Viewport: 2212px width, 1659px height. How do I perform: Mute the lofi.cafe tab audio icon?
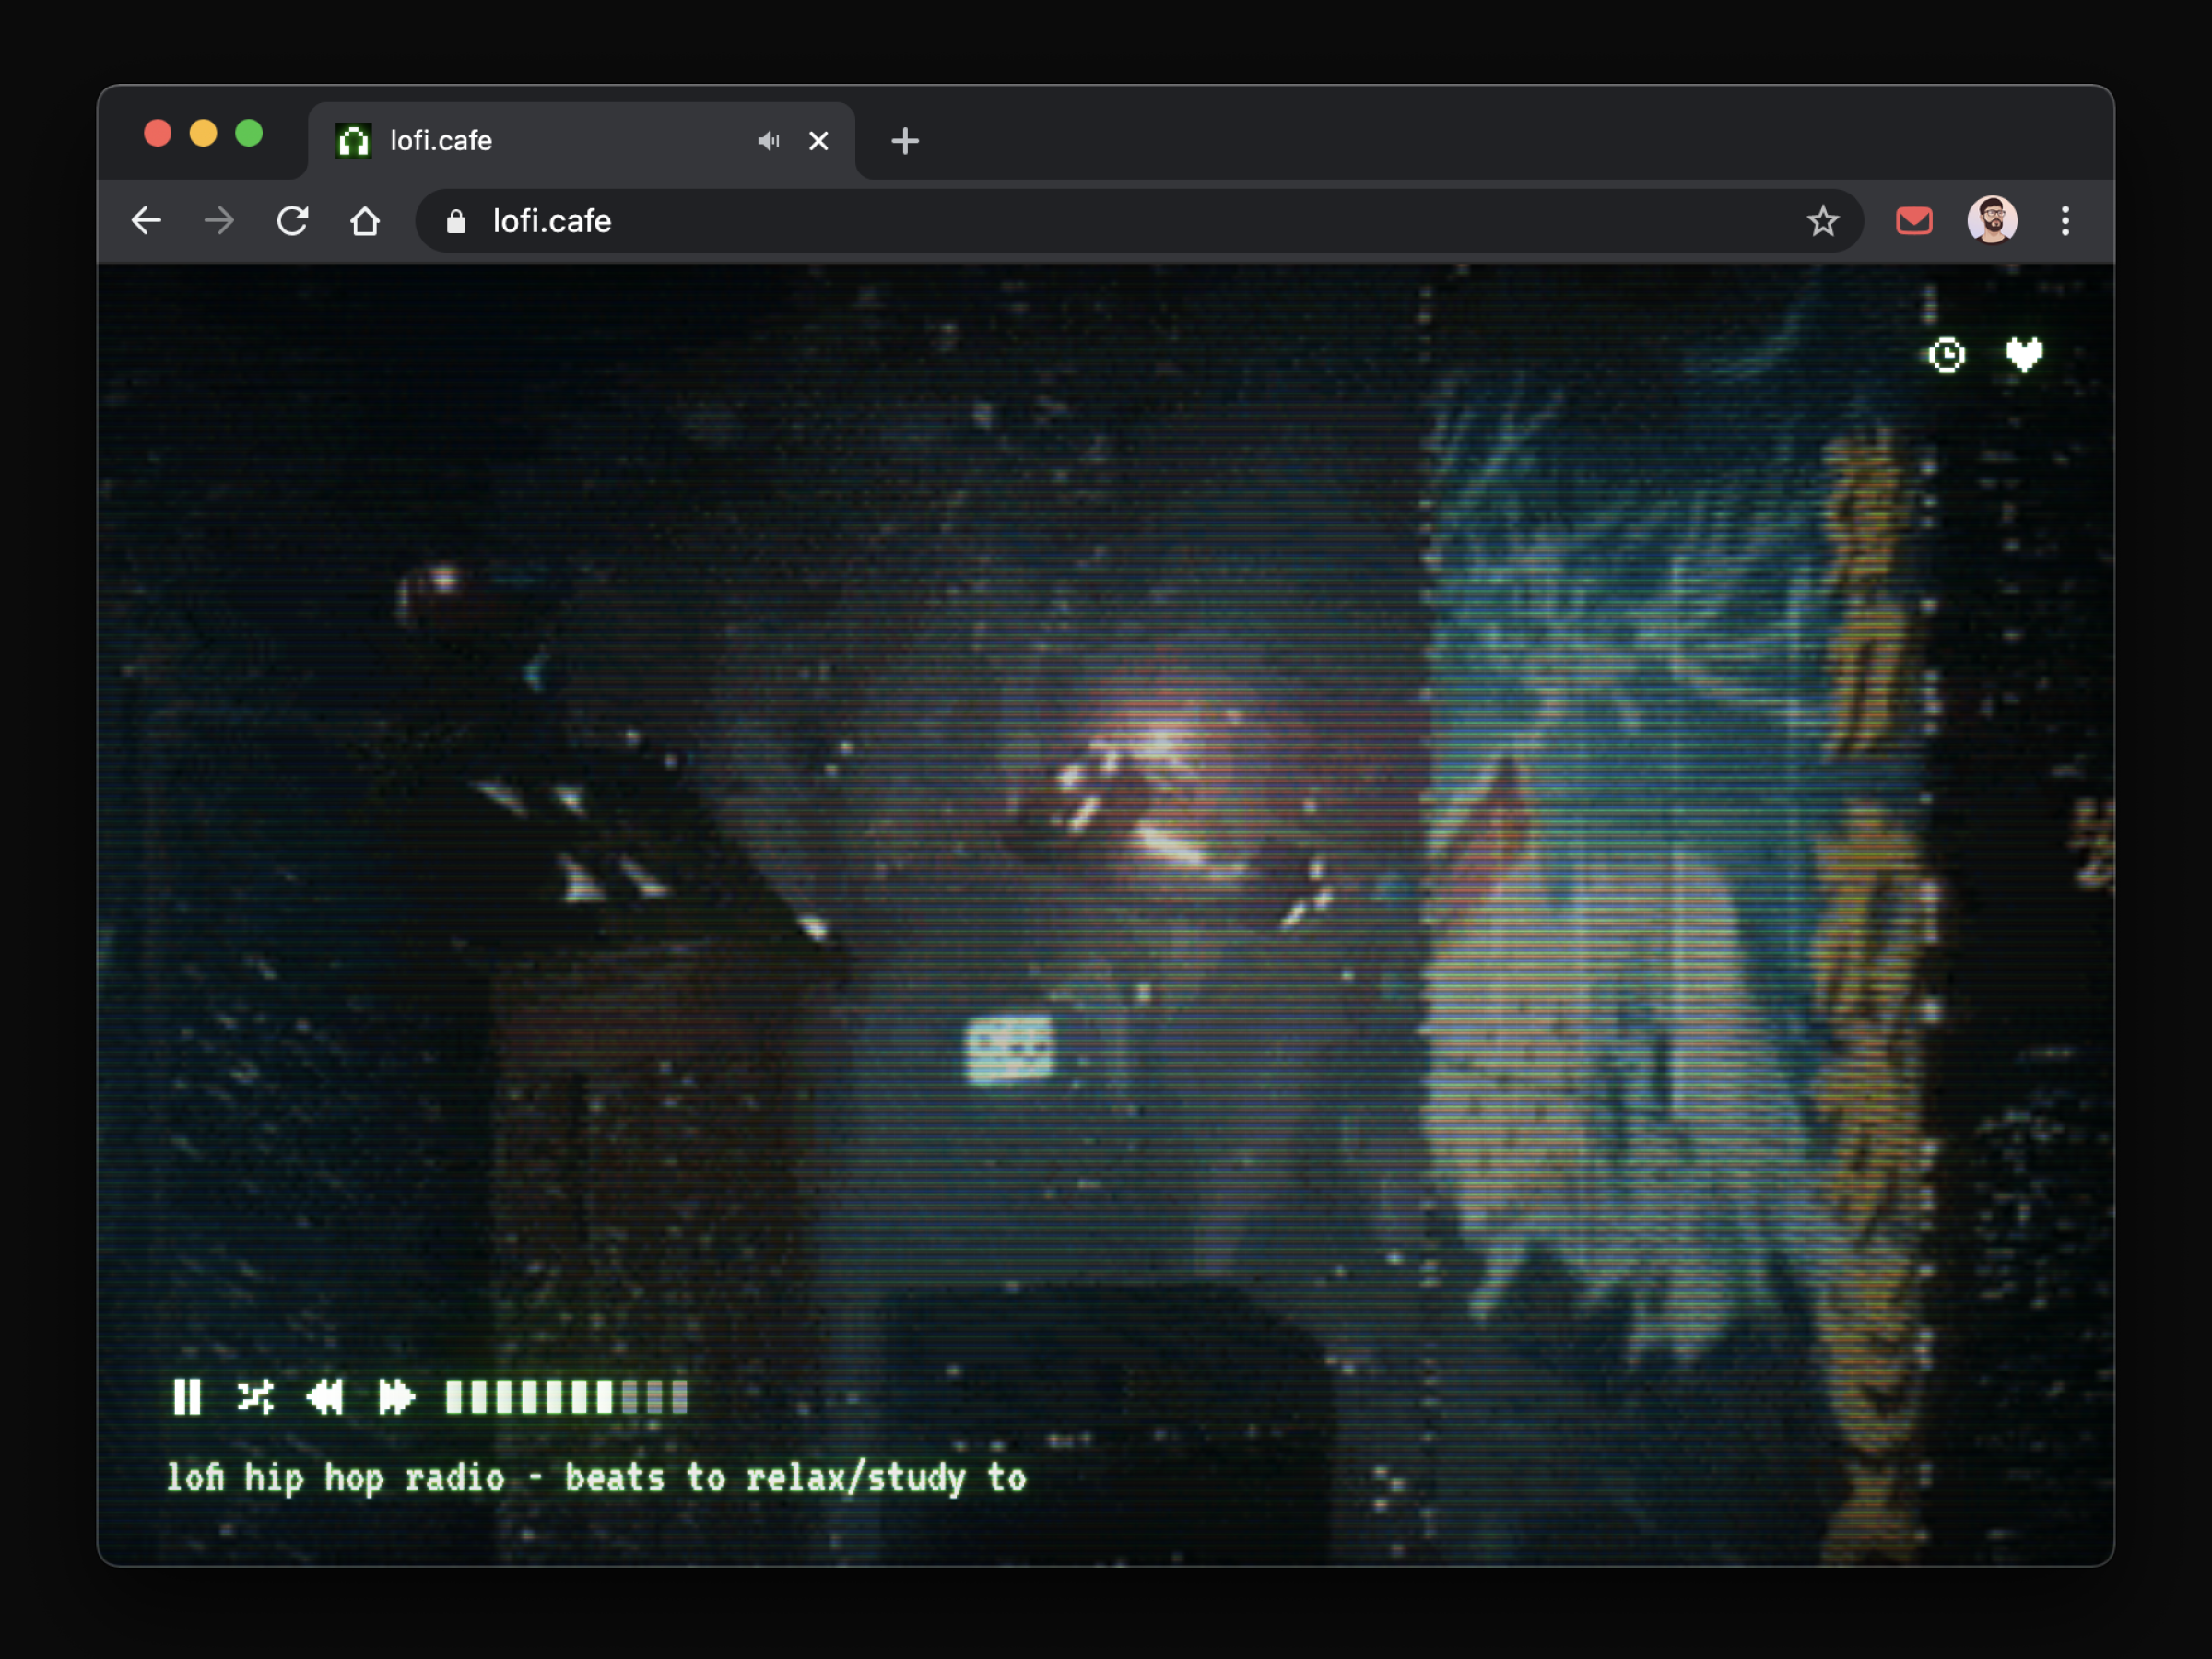[x=768, y=141]
